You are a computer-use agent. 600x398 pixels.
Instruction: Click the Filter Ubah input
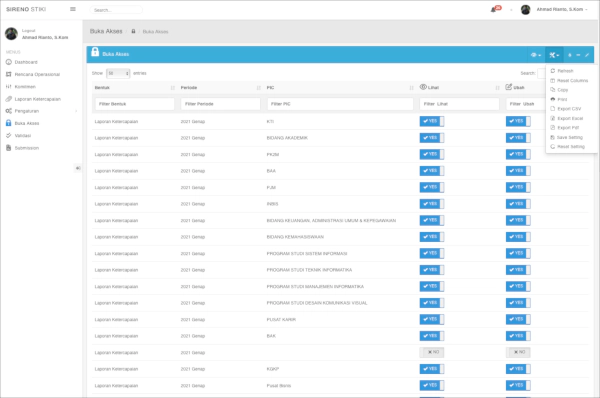[x=527, y=104]
